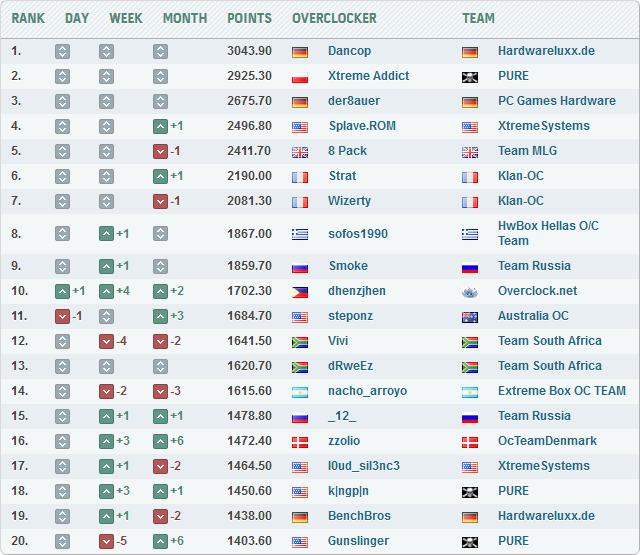Open der8auer's overclocker profile
This screenshot has width=640, height=555.
click(x=354, y=101)
